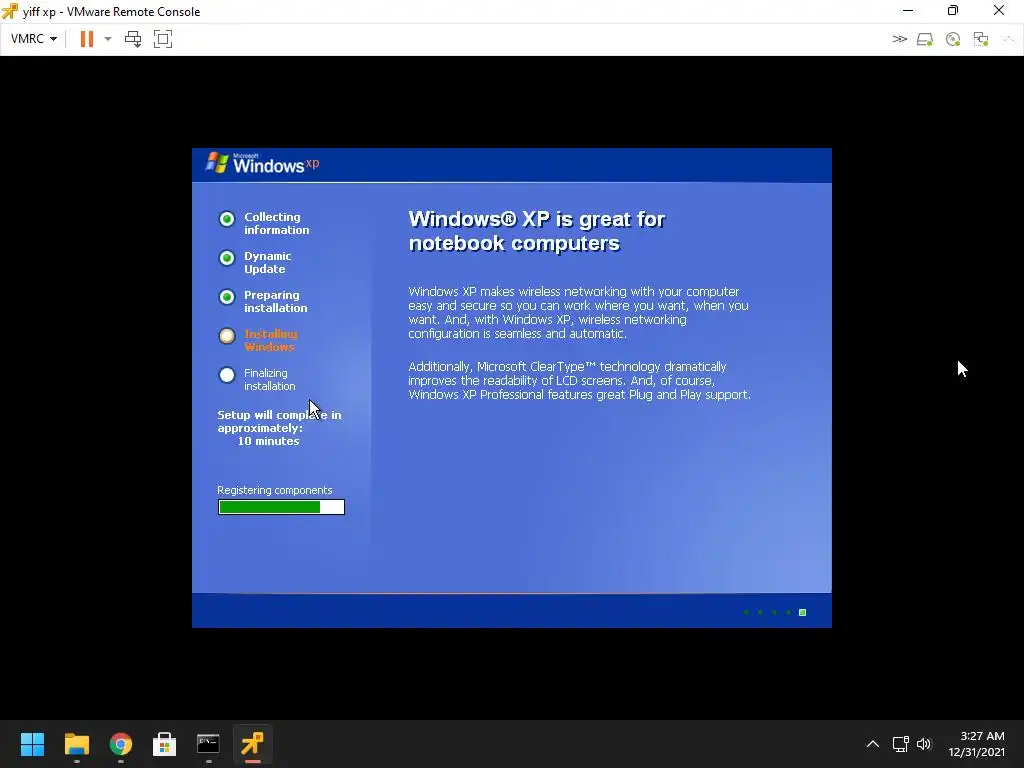1024x768 pixels.
Task: Open the VMRC dropdown menu
Action: coord(33,39)
